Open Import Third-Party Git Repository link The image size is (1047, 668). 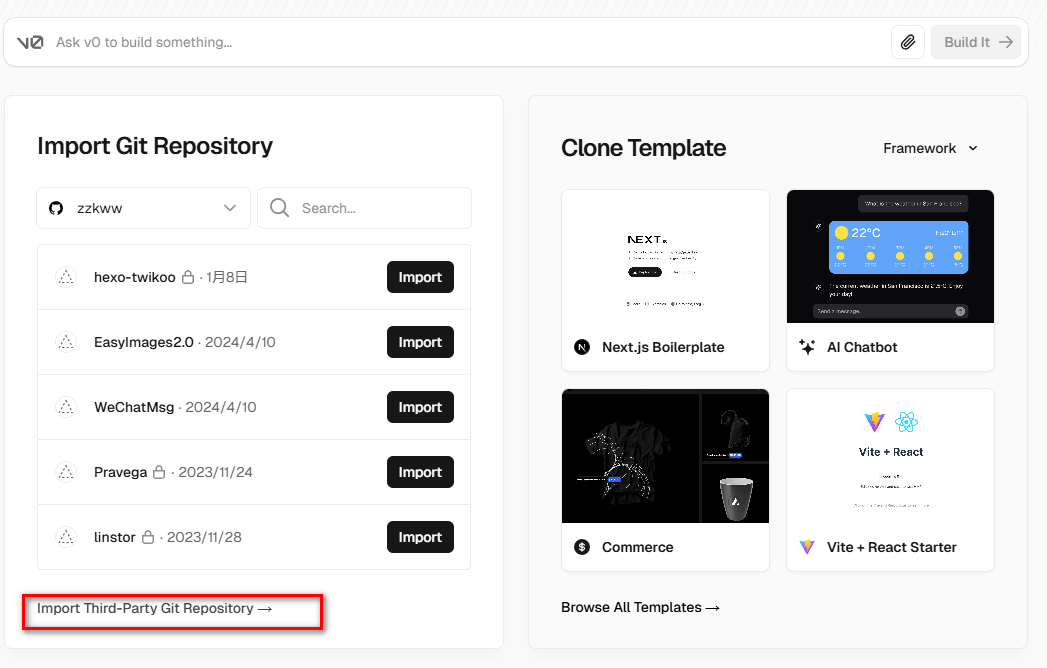click(154, 608)
